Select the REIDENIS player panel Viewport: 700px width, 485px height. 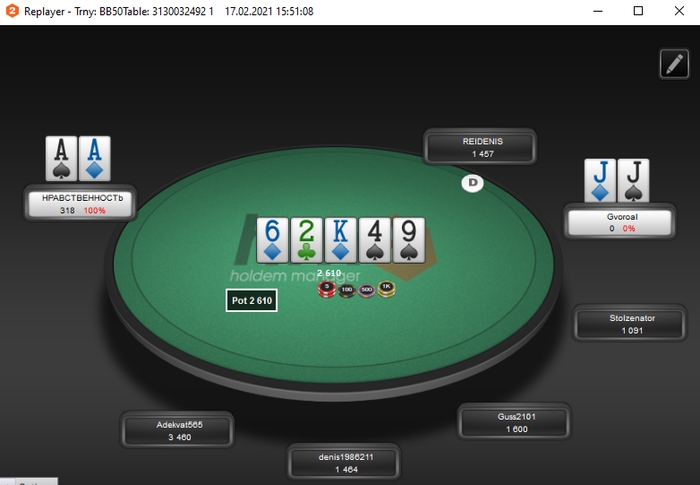480,147
